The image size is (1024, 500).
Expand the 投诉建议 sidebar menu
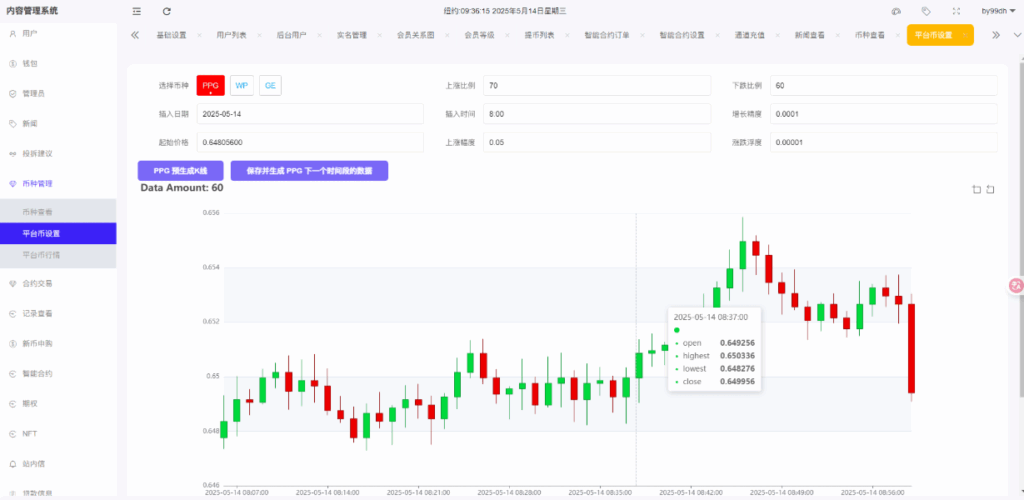point(58,153)
